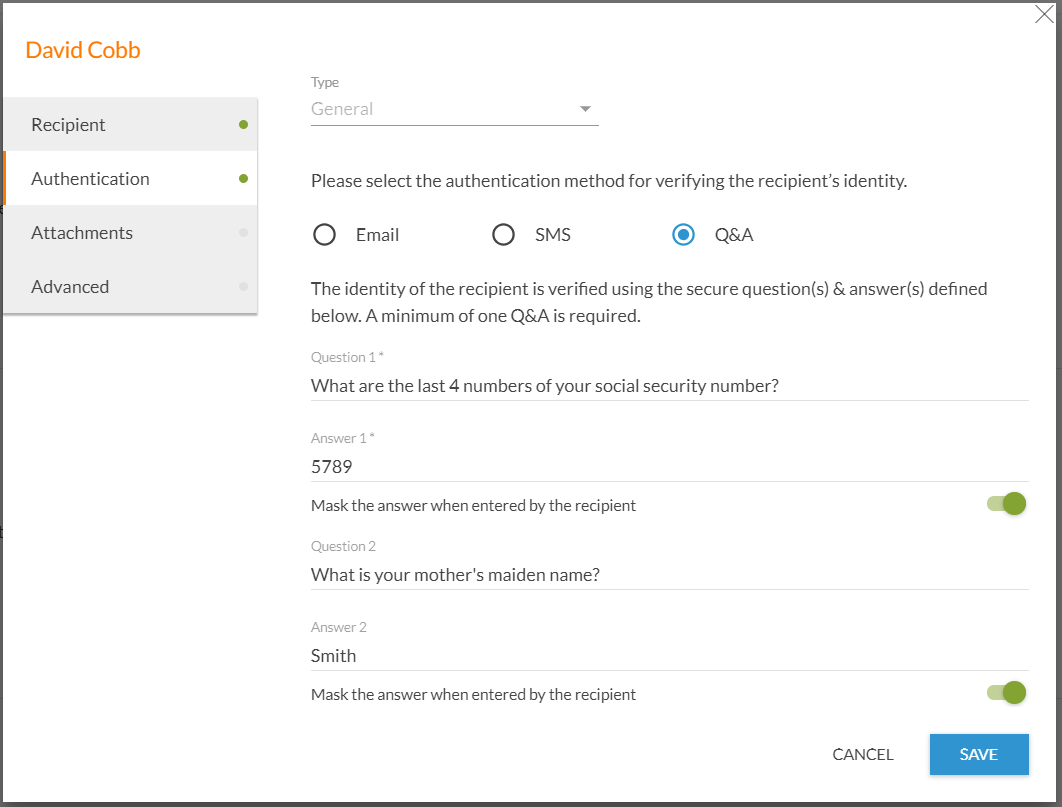Disable masking for Answer 1
The image size is (1062, 807).
[x=1006, y=503]
